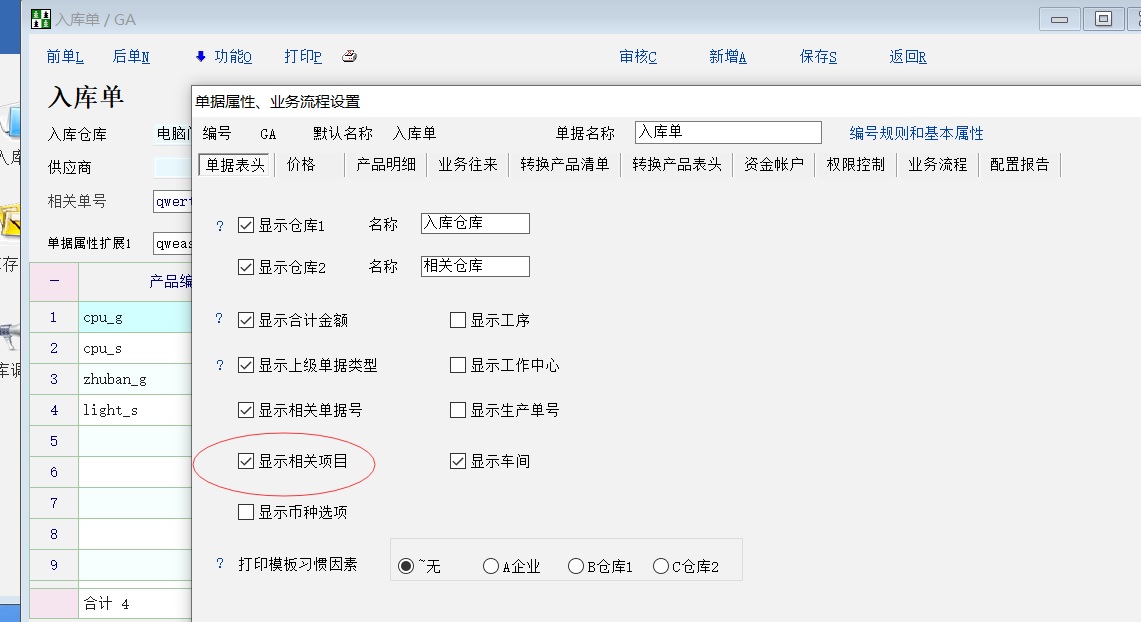Open the 权限控制 tab

pyautogui.click(x=855, y=165)
